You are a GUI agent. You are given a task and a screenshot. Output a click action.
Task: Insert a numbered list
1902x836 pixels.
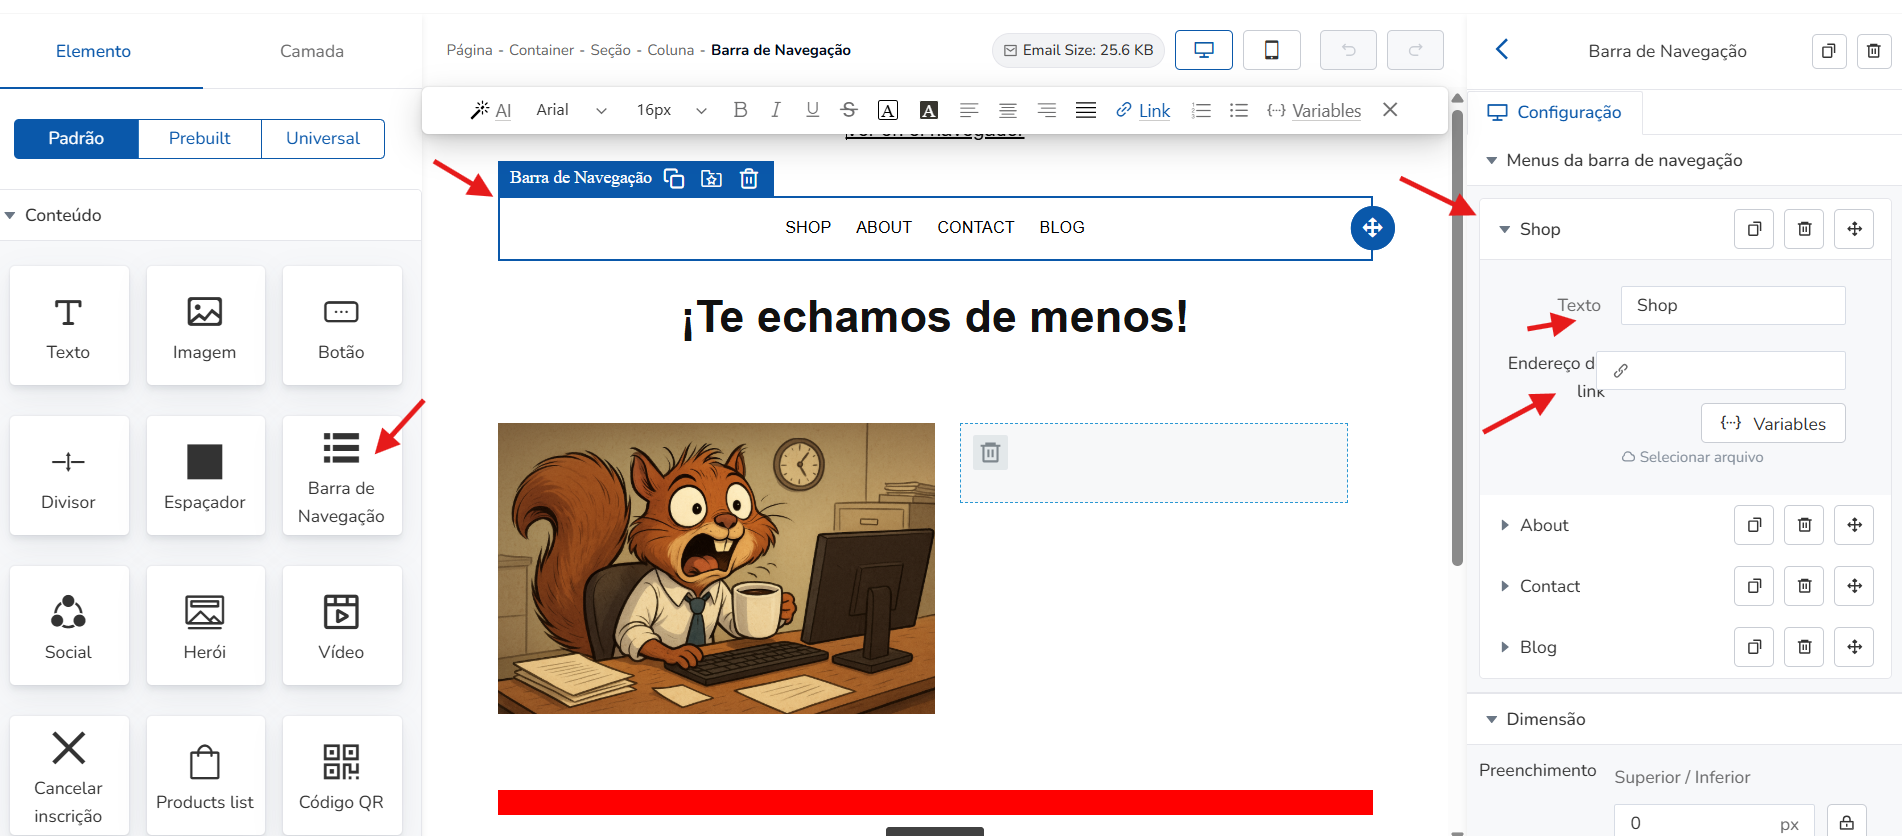(x=1202, y=110)
